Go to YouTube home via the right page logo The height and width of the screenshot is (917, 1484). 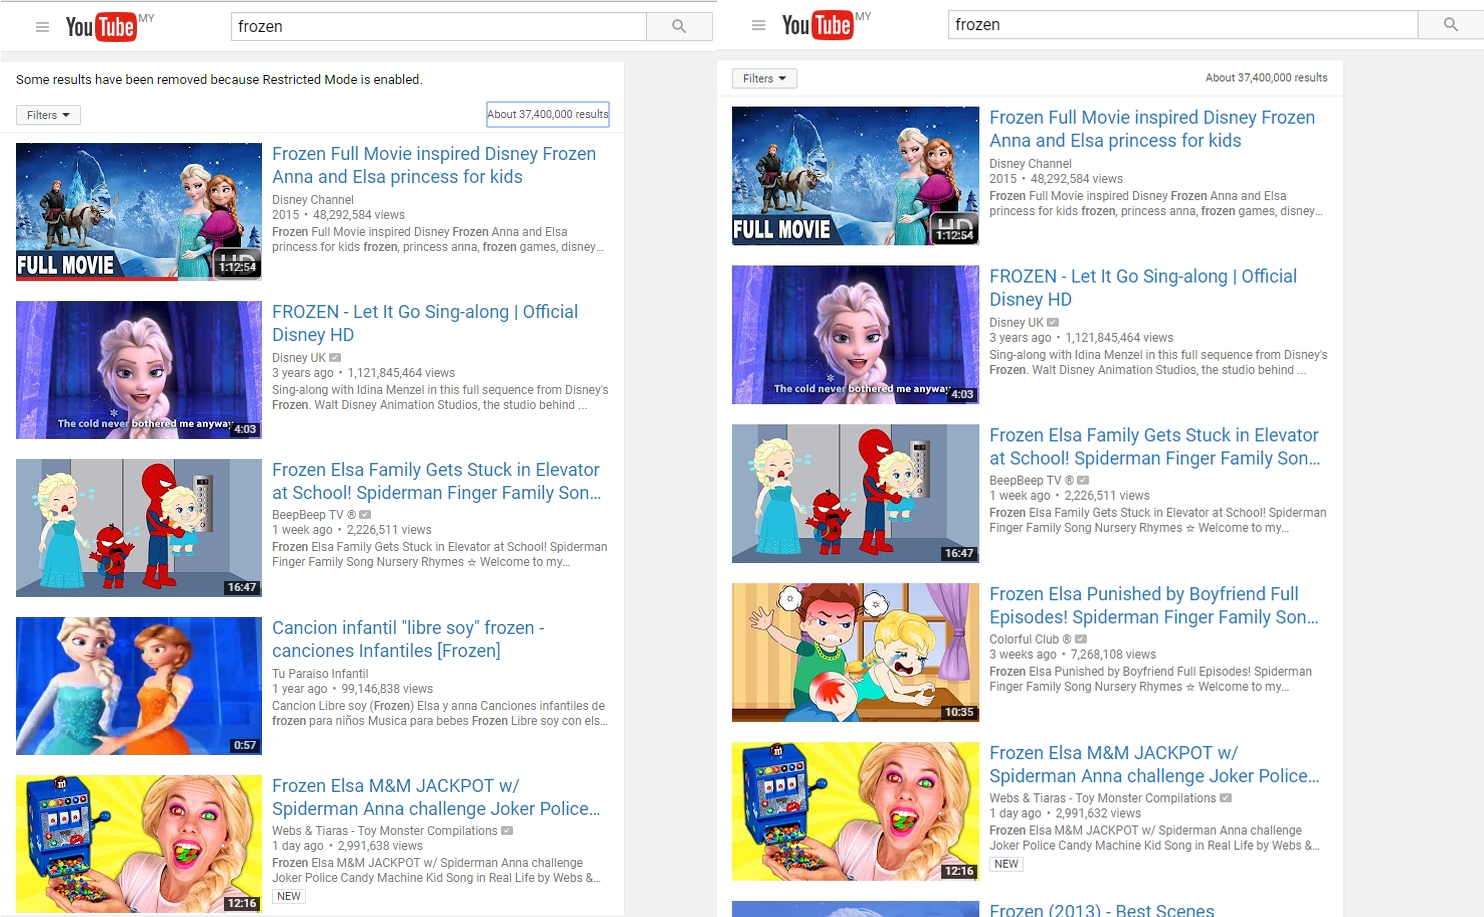[817, 25]
